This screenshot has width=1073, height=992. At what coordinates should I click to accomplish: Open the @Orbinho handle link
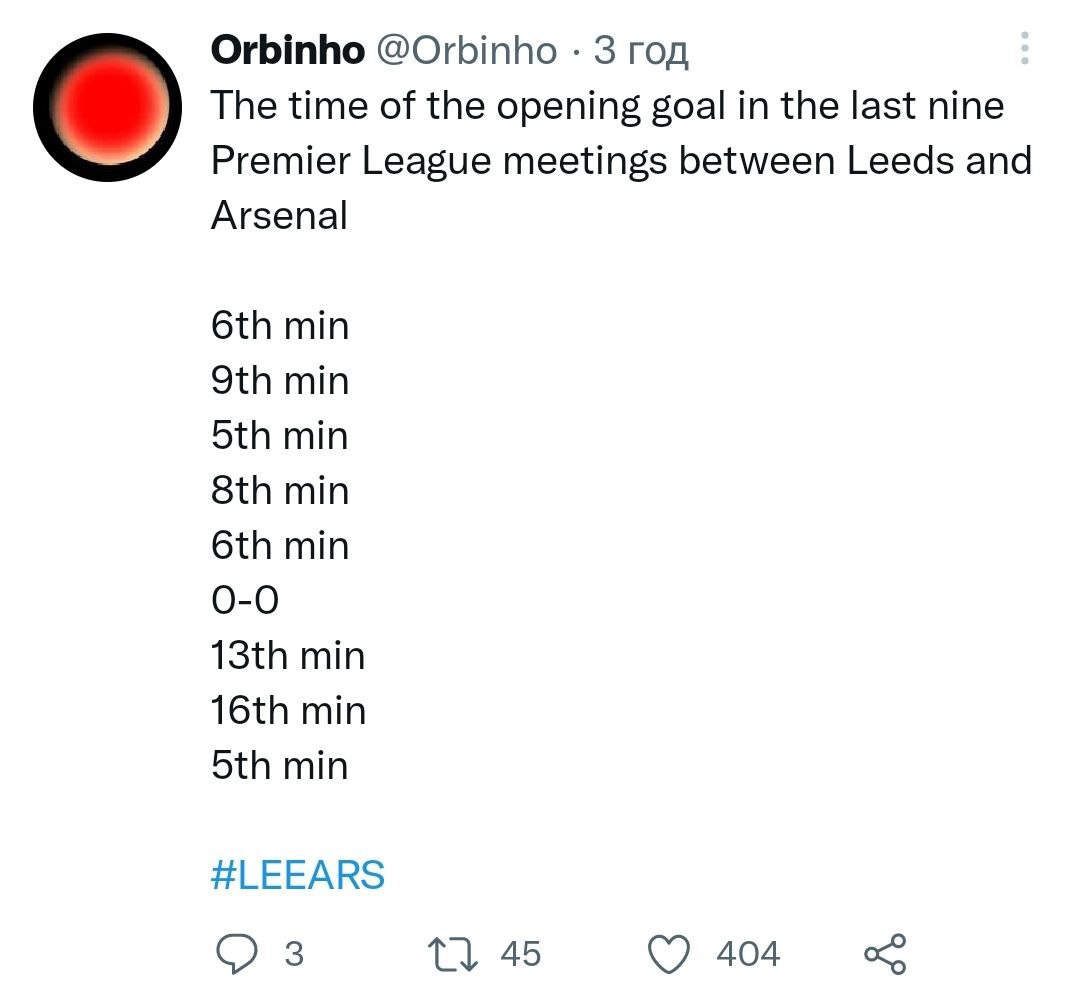(x=465, y=50)
